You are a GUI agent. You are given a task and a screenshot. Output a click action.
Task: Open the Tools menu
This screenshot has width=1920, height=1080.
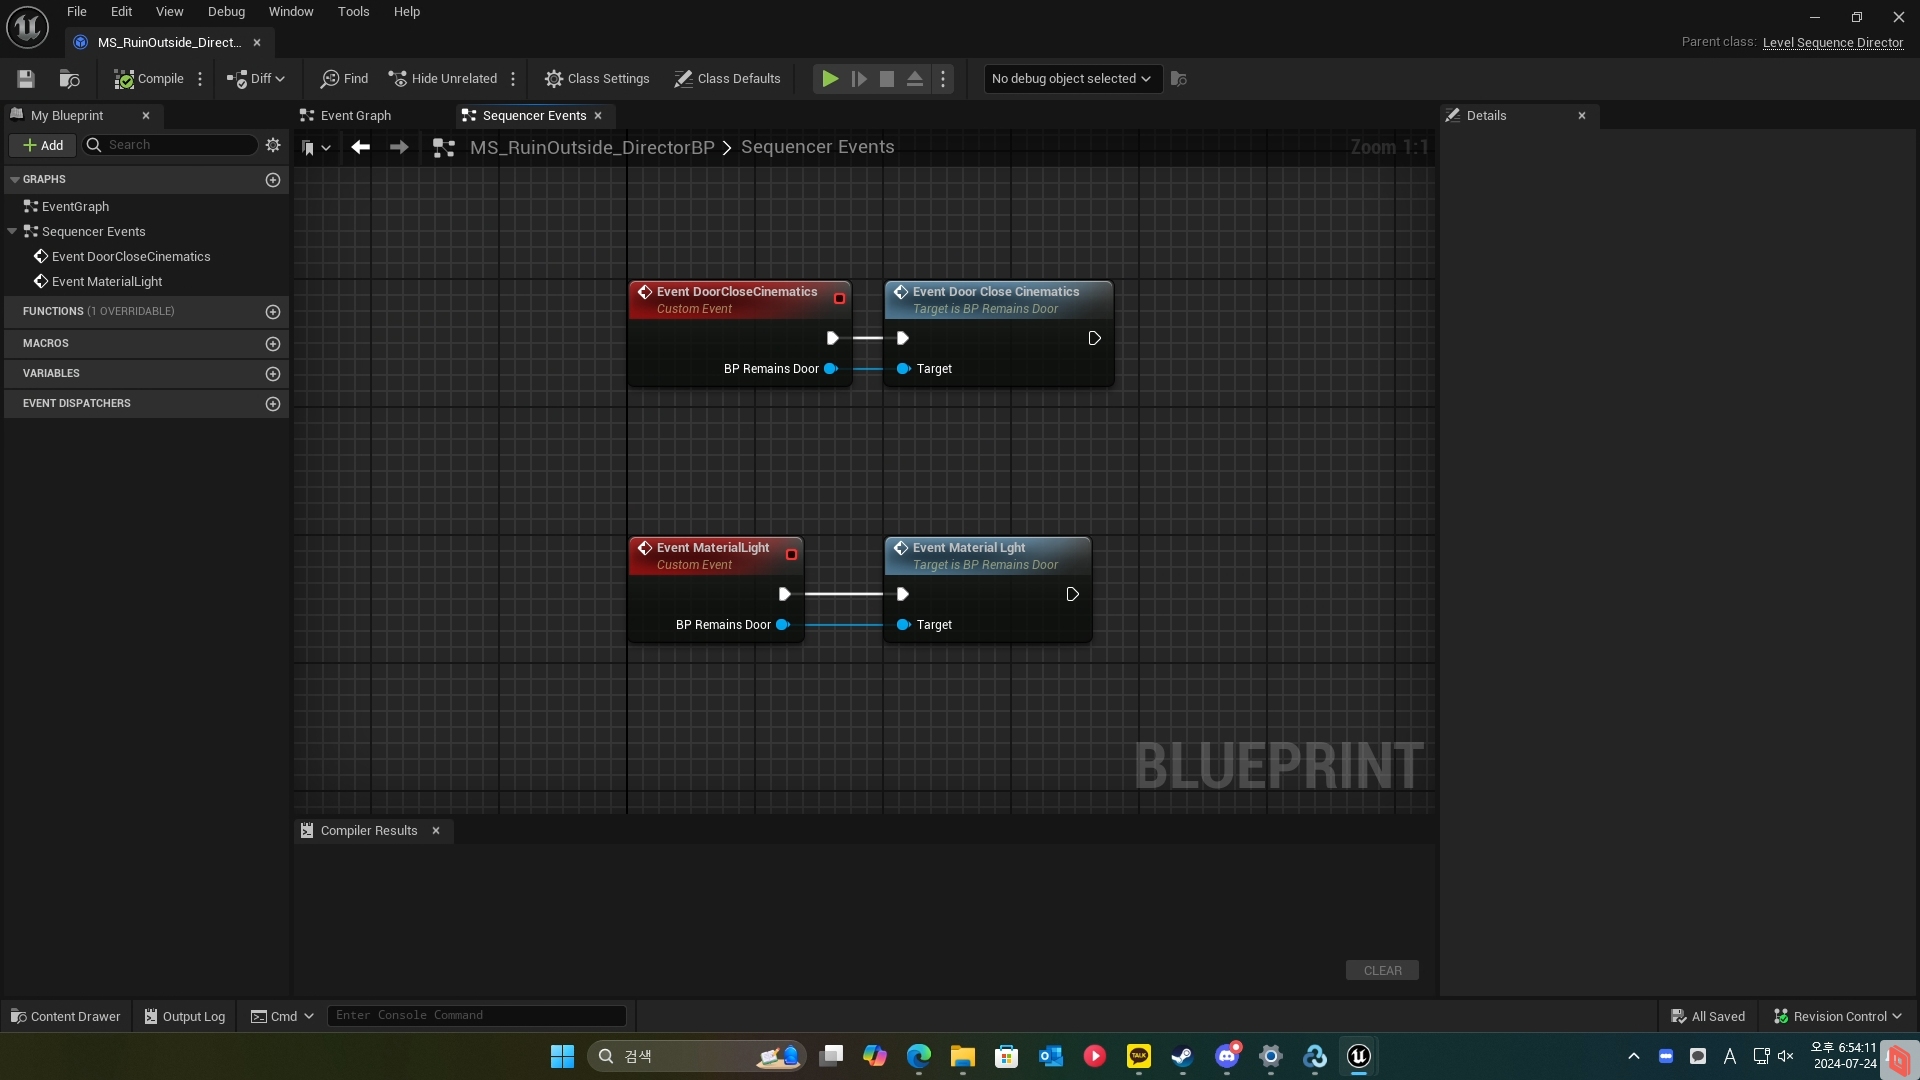point(353,12)
